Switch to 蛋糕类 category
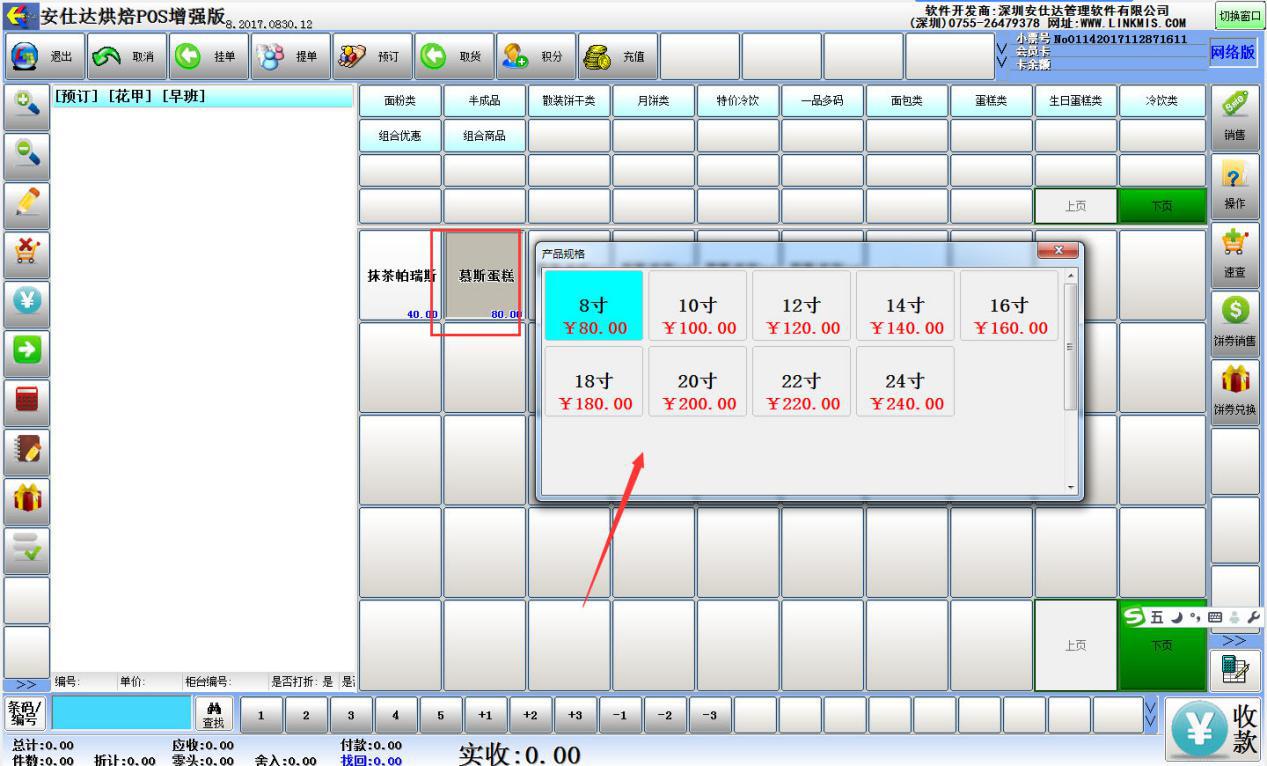The image size is (1267, 766). pos(991,101)
